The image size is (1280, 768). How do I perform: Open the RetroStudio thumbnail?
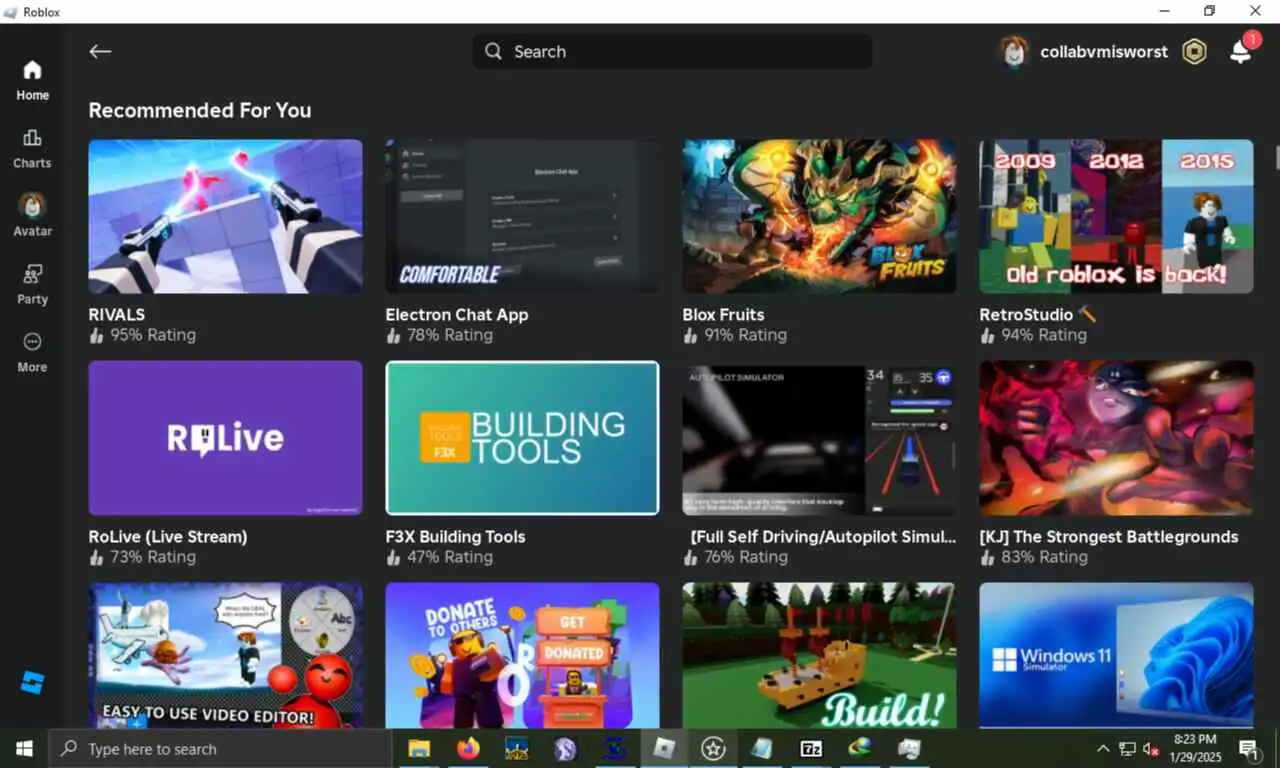[1116, 216]
